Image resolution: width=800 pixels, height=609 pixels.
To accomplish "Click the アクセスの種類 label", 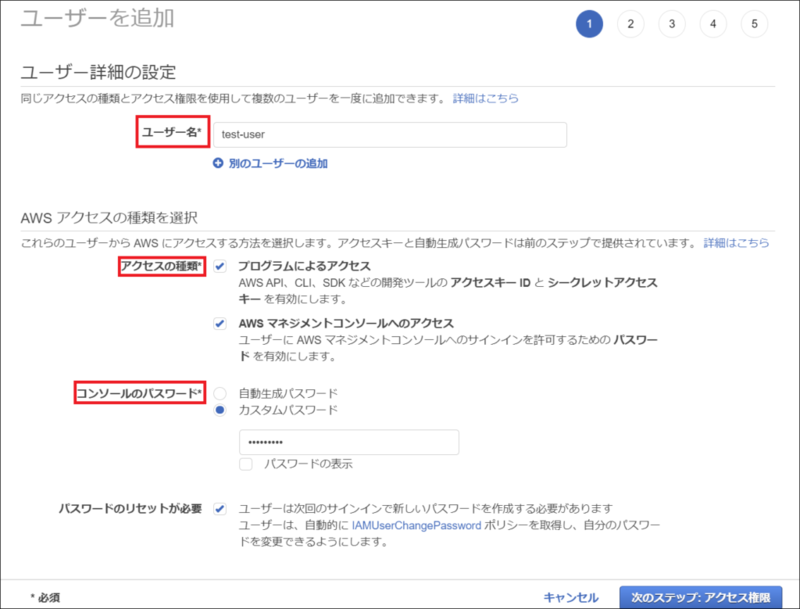I will coord(162,266).
